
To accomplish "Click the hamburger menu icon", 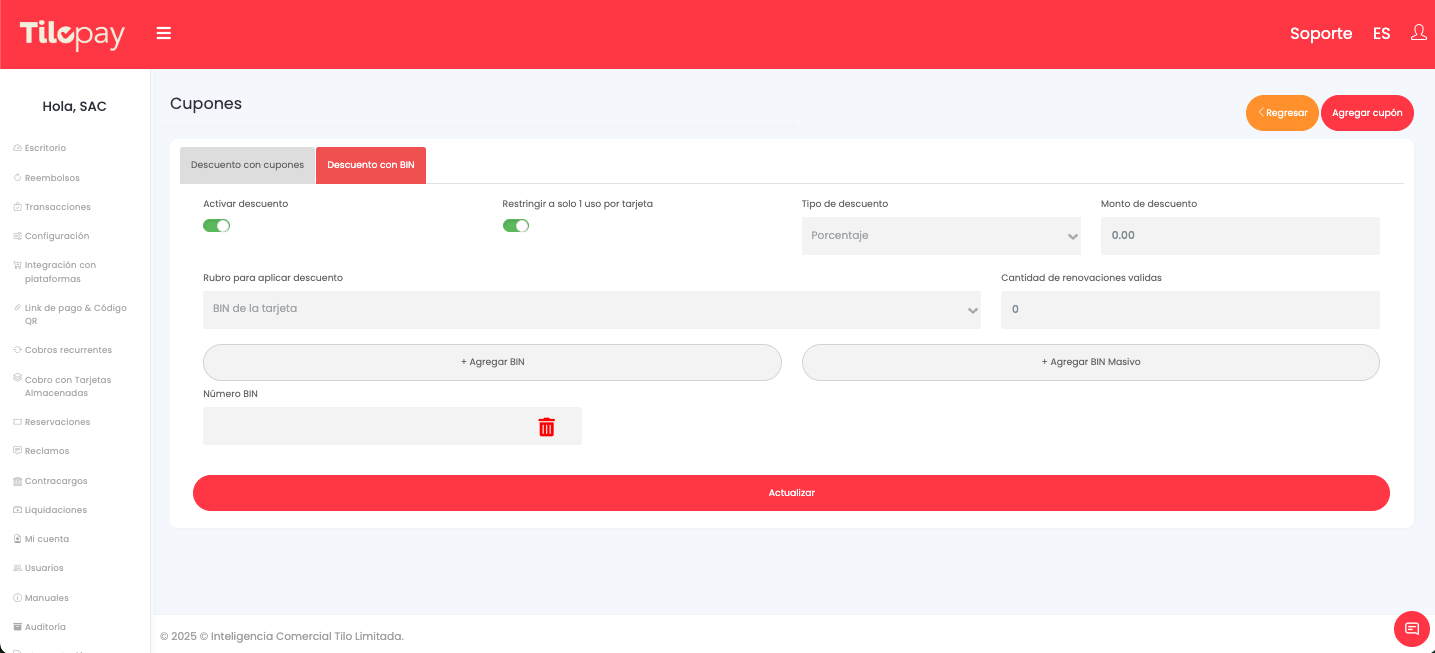I will (x=164, y=34).
